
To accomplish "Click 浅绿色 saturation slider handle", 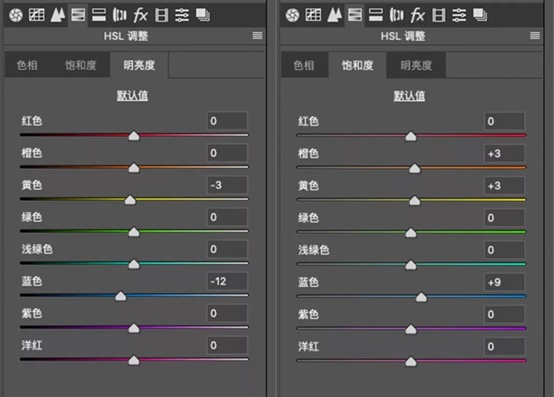I will [x=411, y=265].
